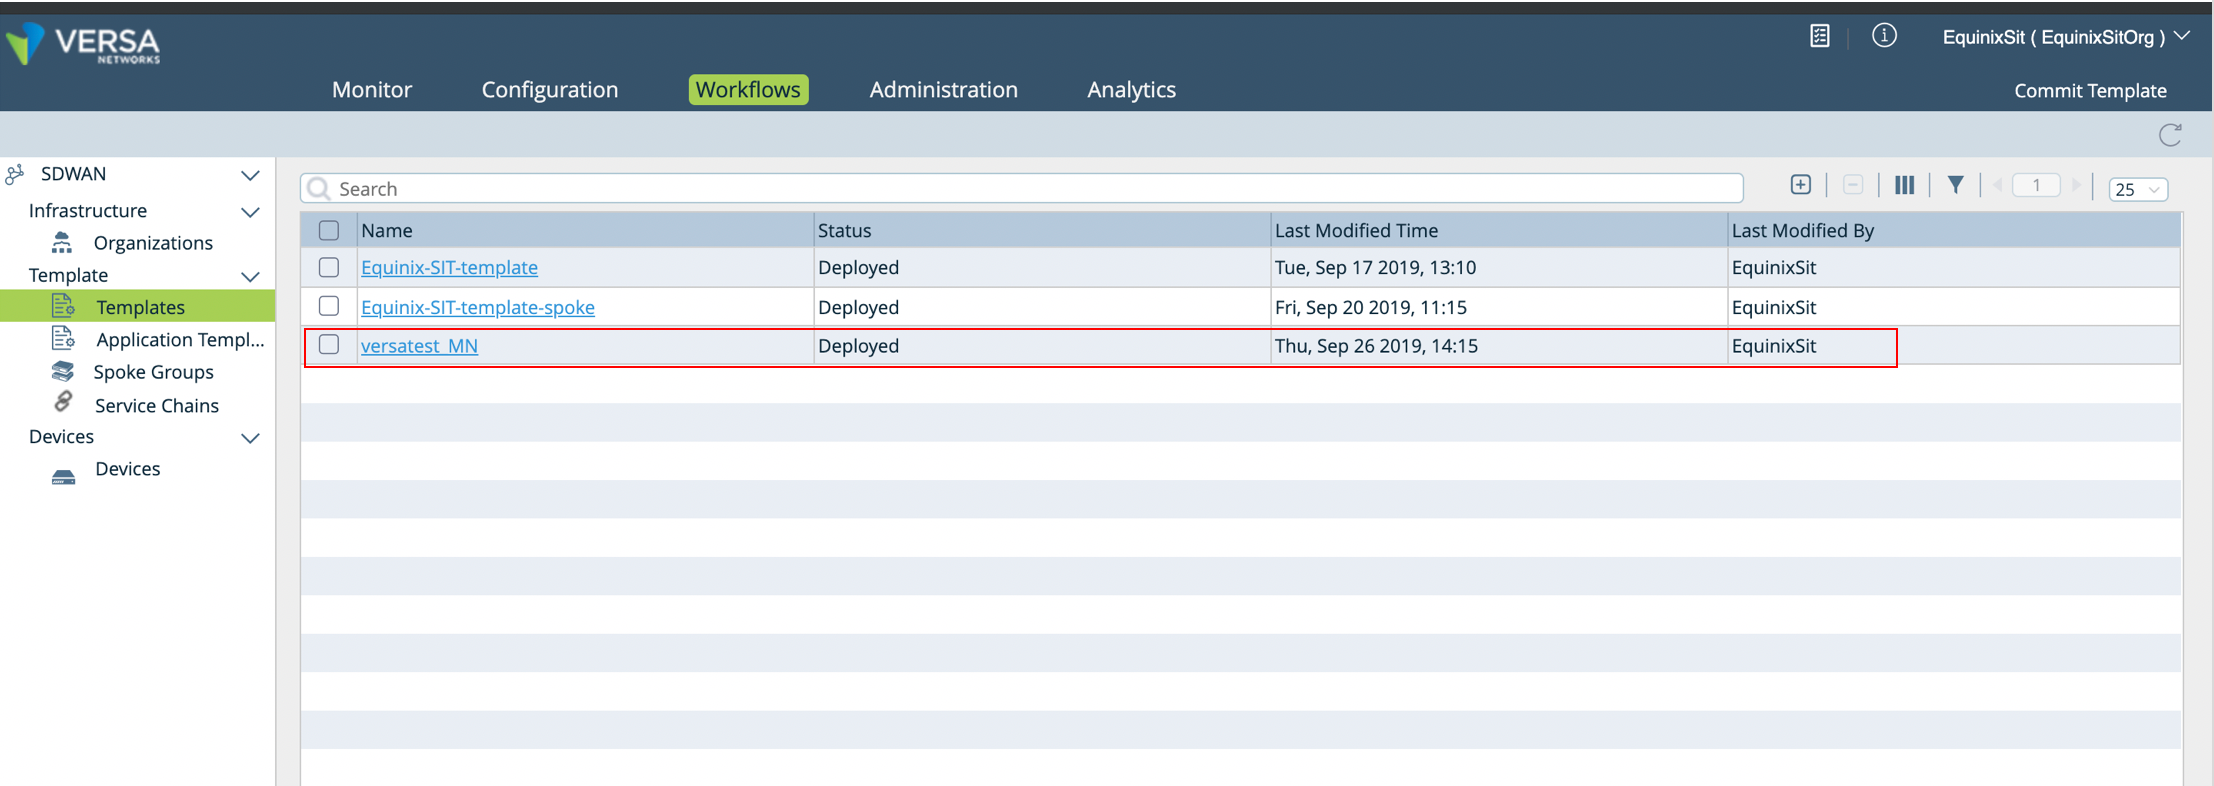Collapse the SDWAN section chevron
Screen dimensions: 2214x786
click(251, 175)
